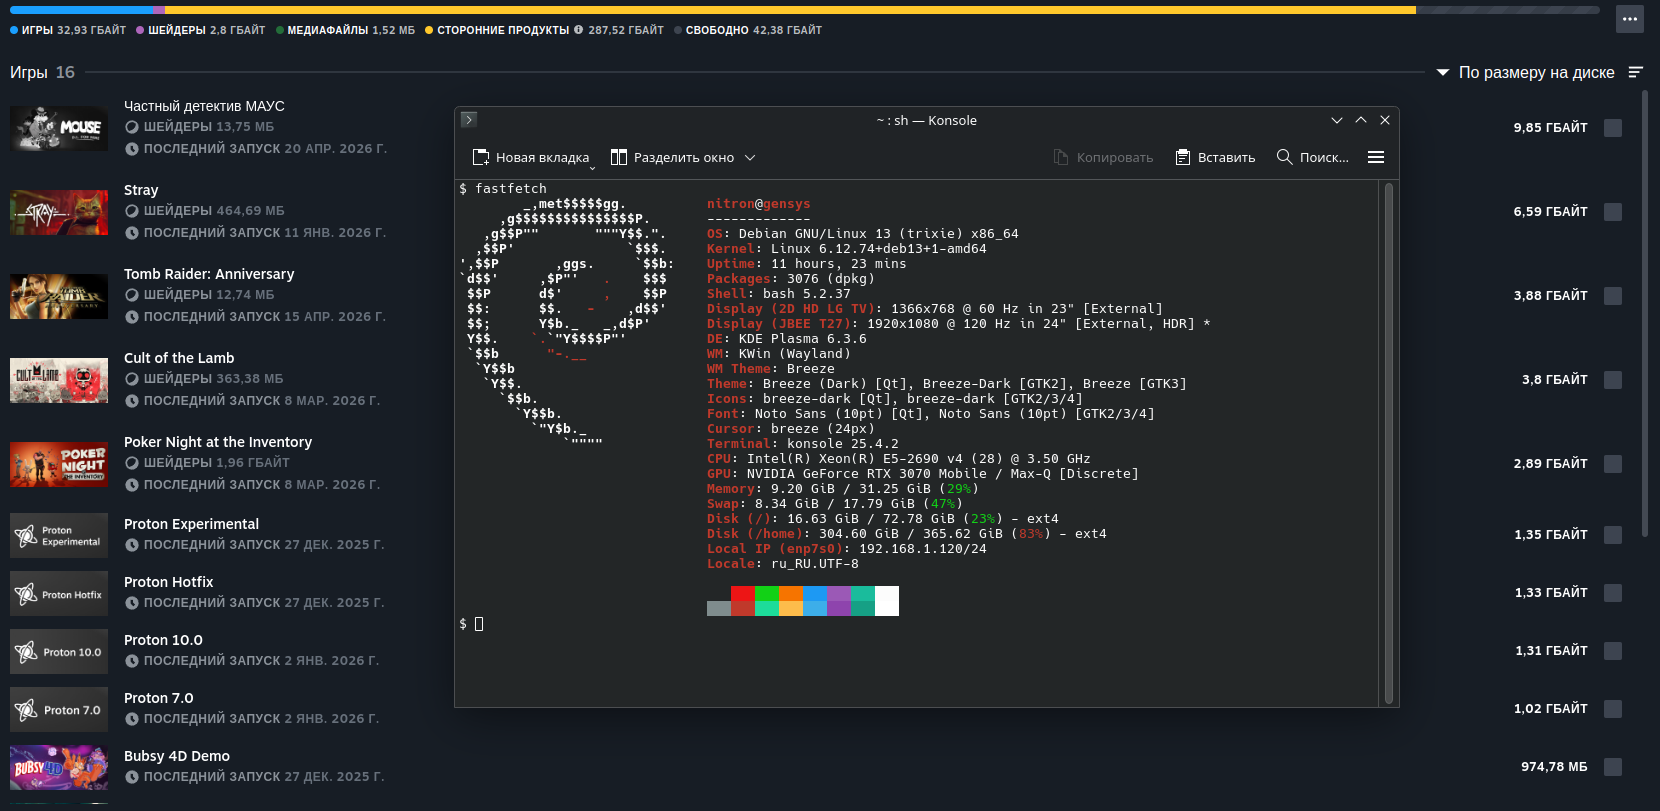
Task: Click the 974,78 МБ size value
Action: [x=1554, y=767]
